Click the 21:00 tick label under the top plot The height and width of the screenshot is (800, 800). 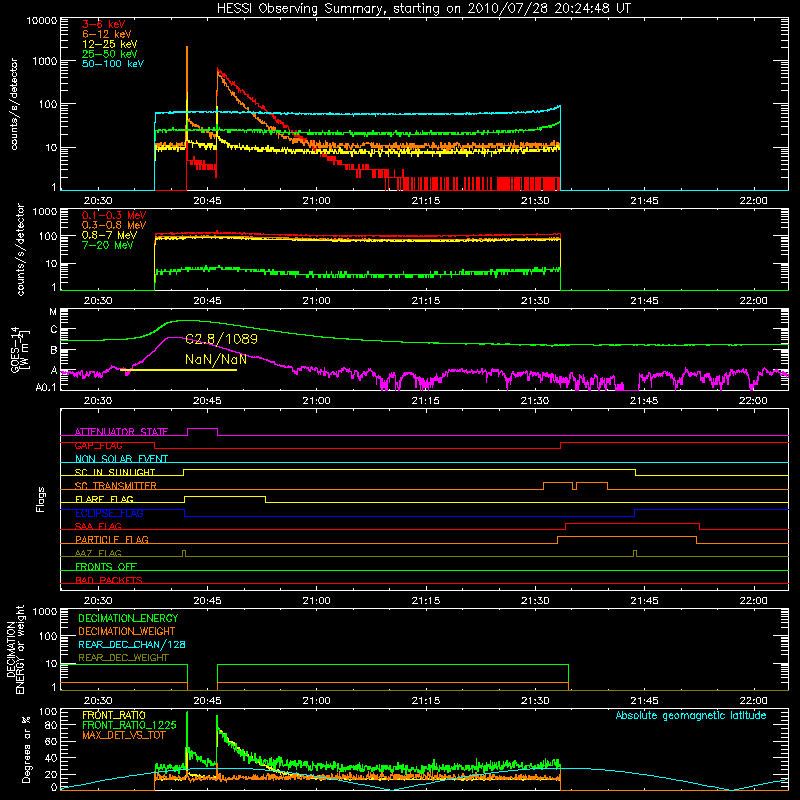(316, 201)
